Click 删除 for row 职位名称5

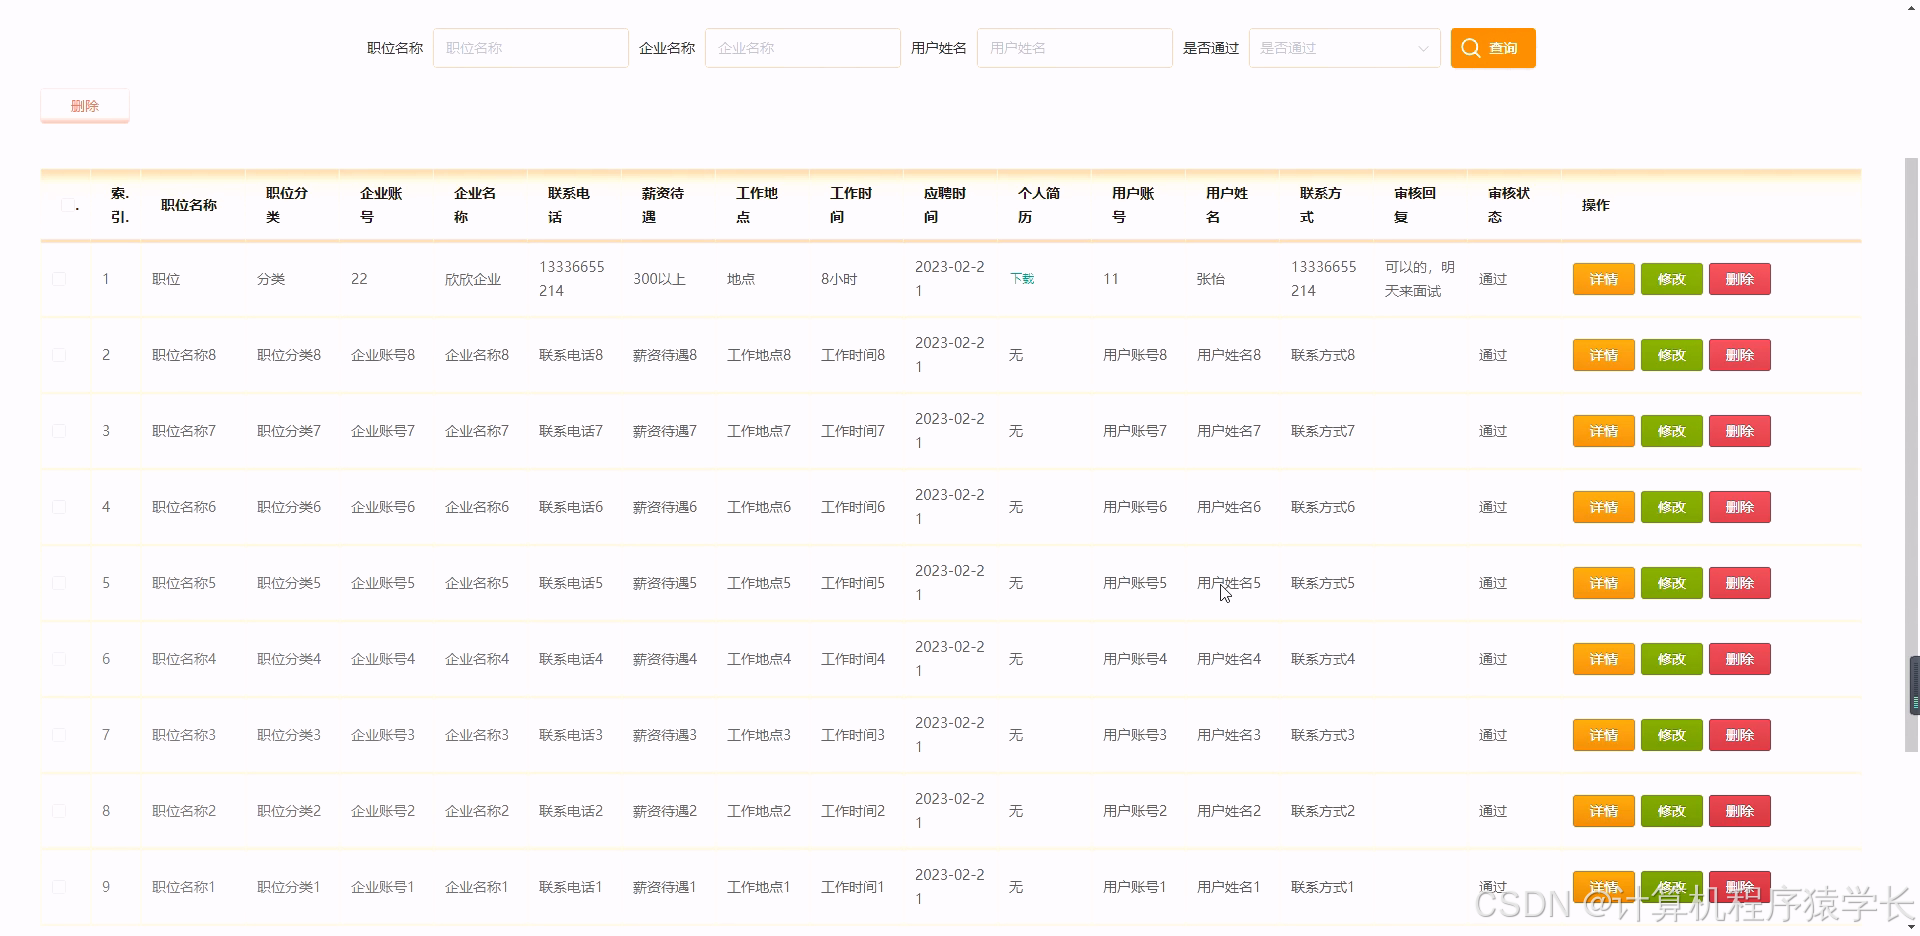[1739, 583]
